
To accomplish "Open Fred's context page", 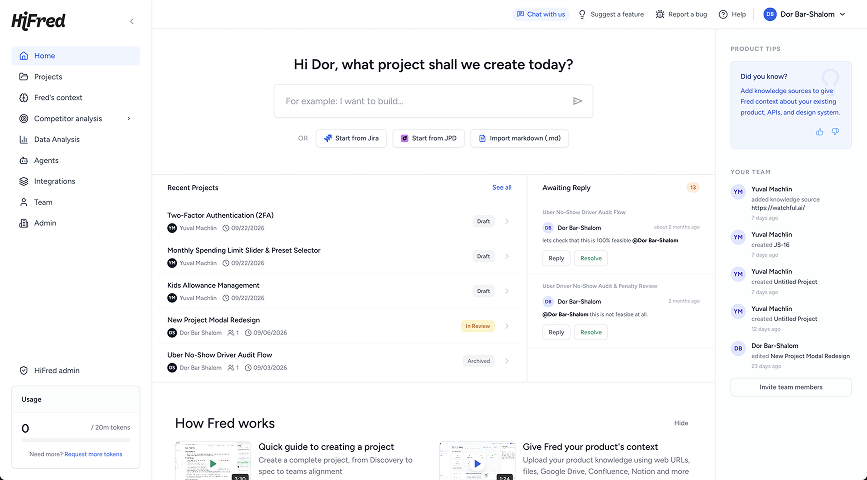I will pos(76,98).
